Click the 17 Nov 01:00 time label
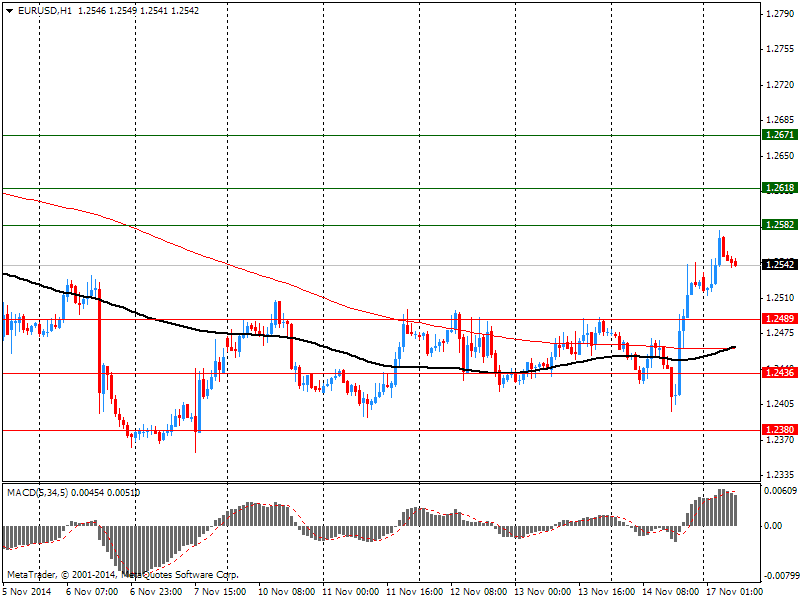The width and height of the screenshot is (800, 600). point(735,592)
